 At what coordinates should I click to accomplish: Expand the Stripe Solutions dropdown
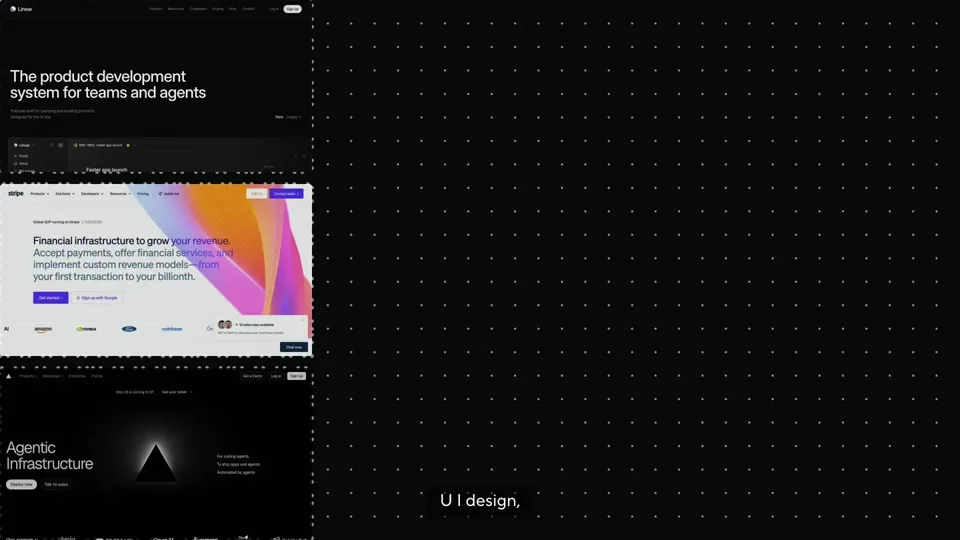point(65,193)
